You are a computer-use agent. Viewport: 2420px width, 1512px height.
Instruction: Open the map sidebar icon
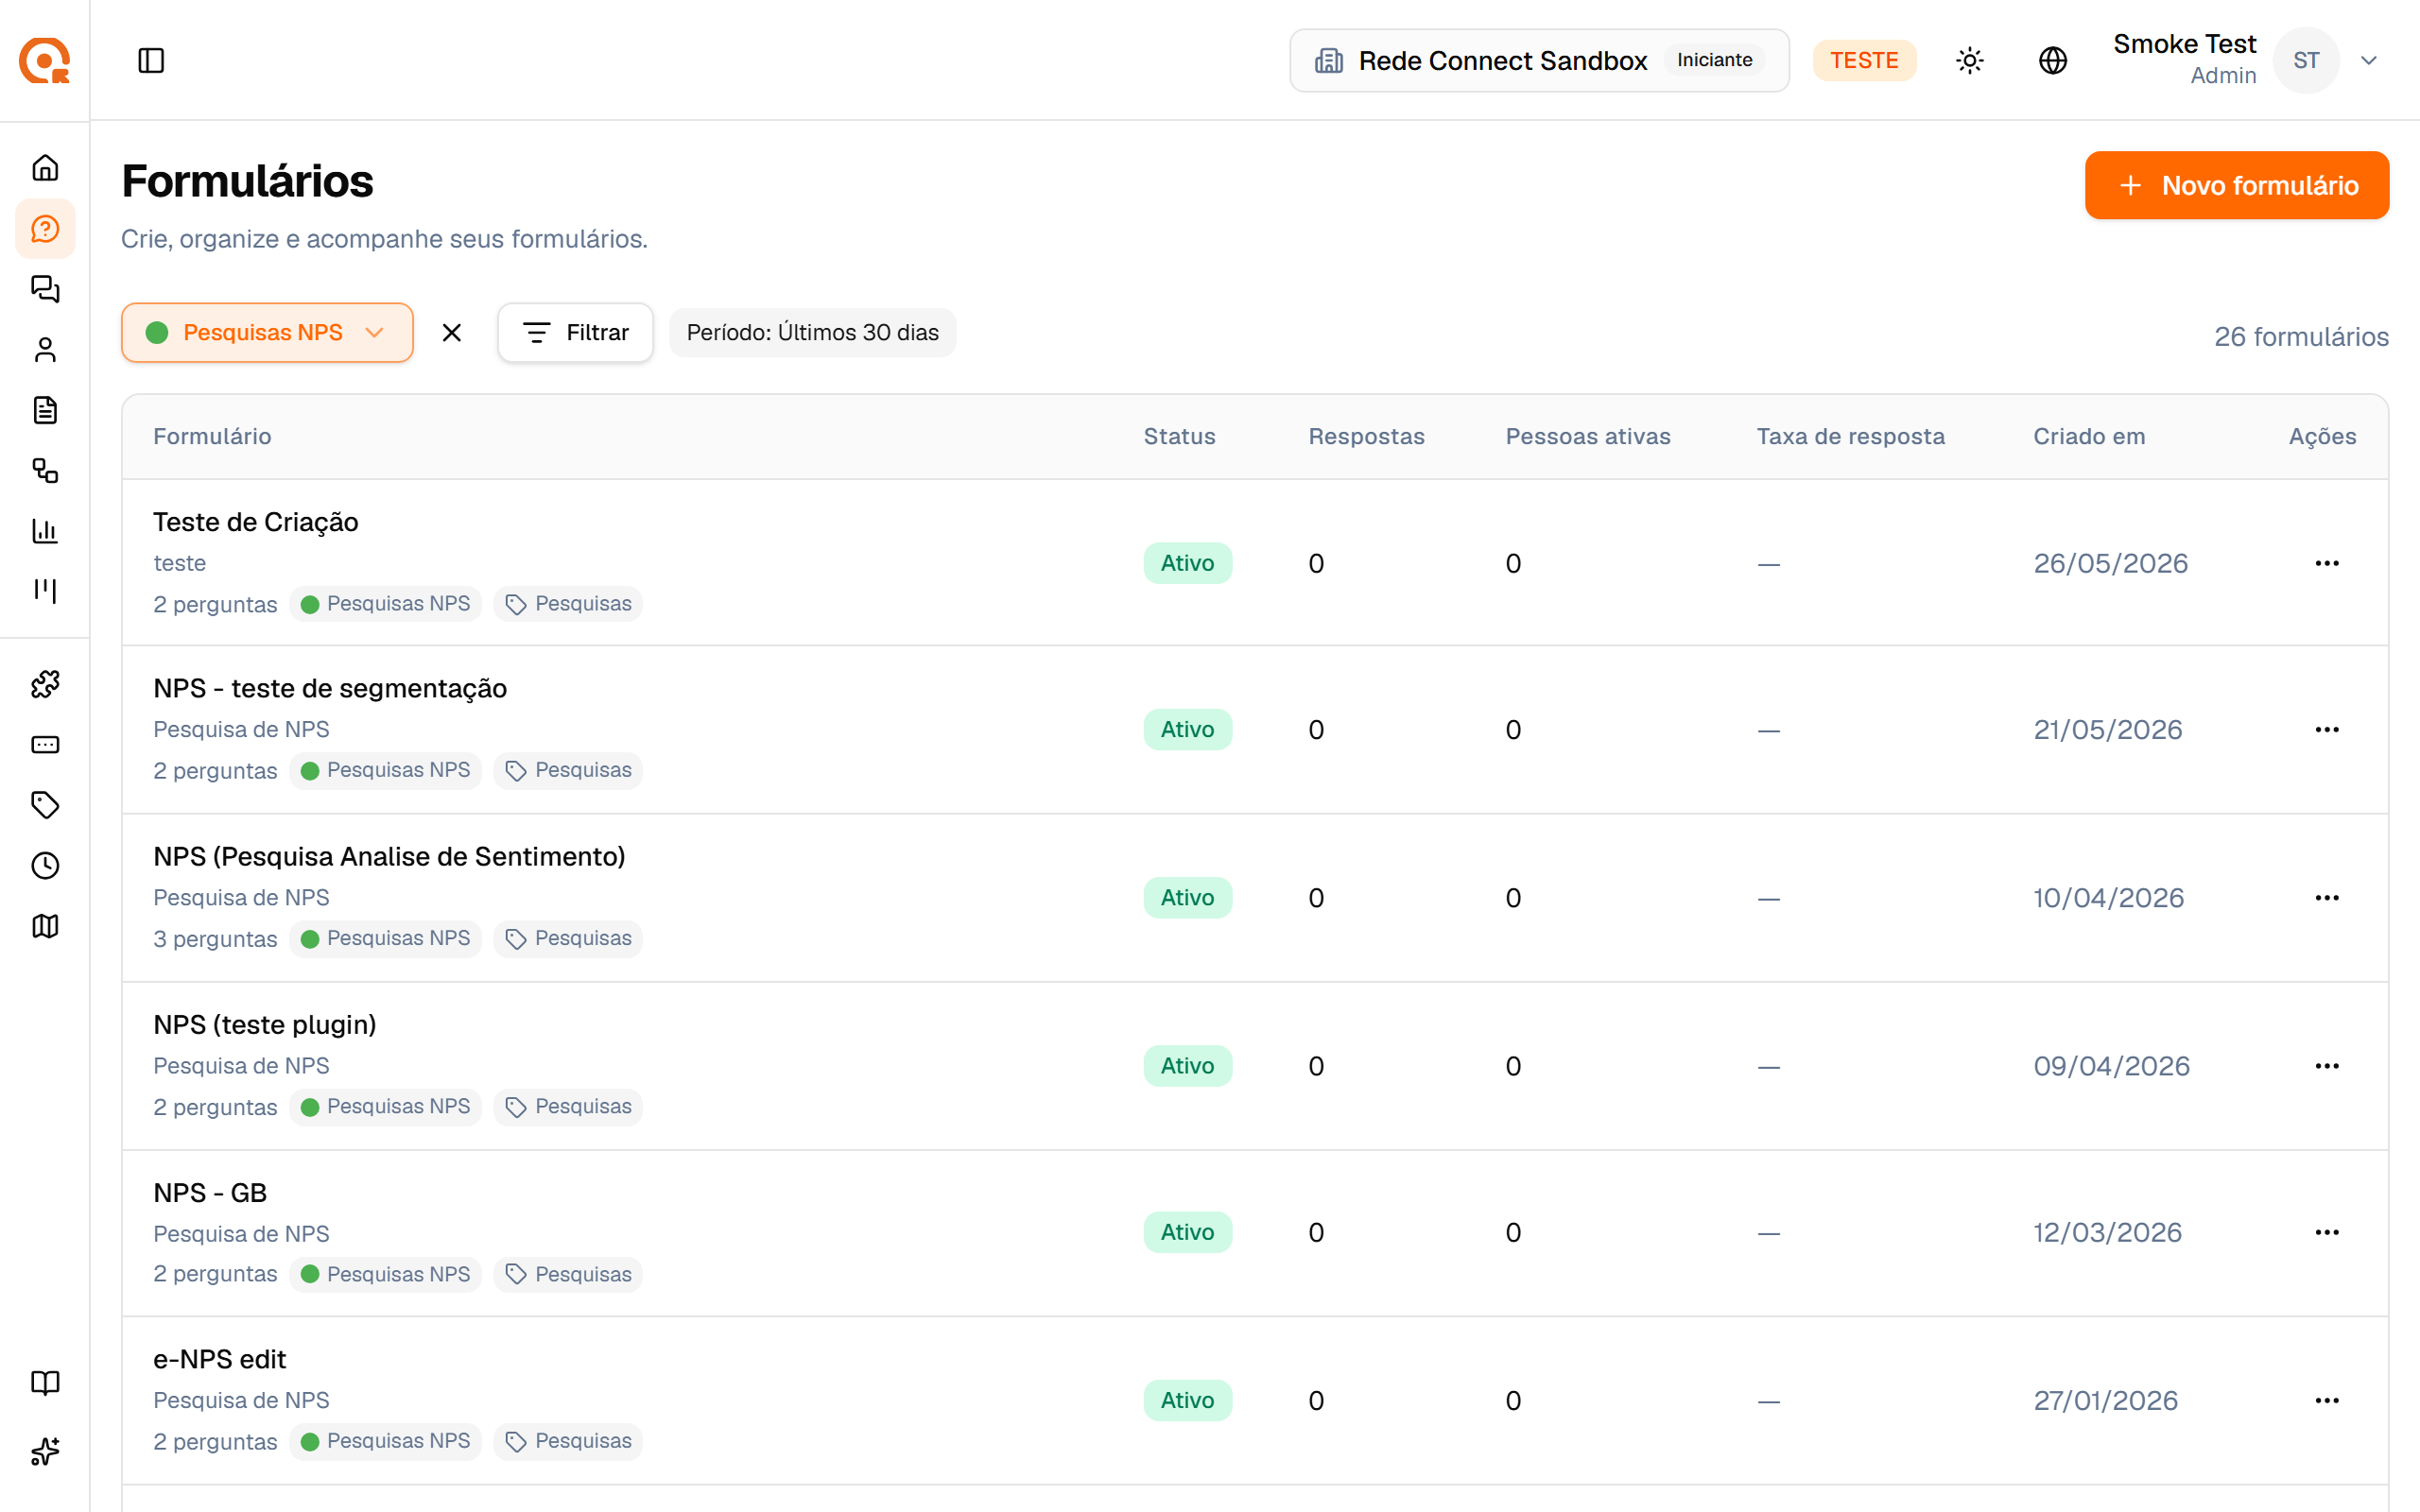pos(45,926)
